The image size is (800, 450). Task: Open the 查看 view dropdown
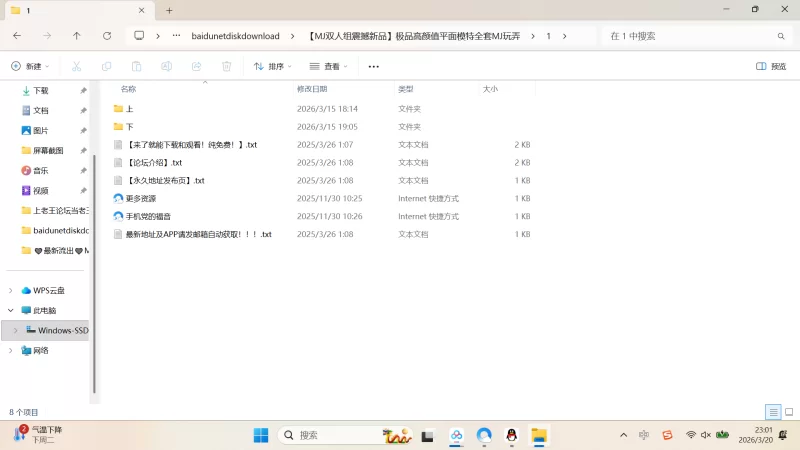(328, 66)
